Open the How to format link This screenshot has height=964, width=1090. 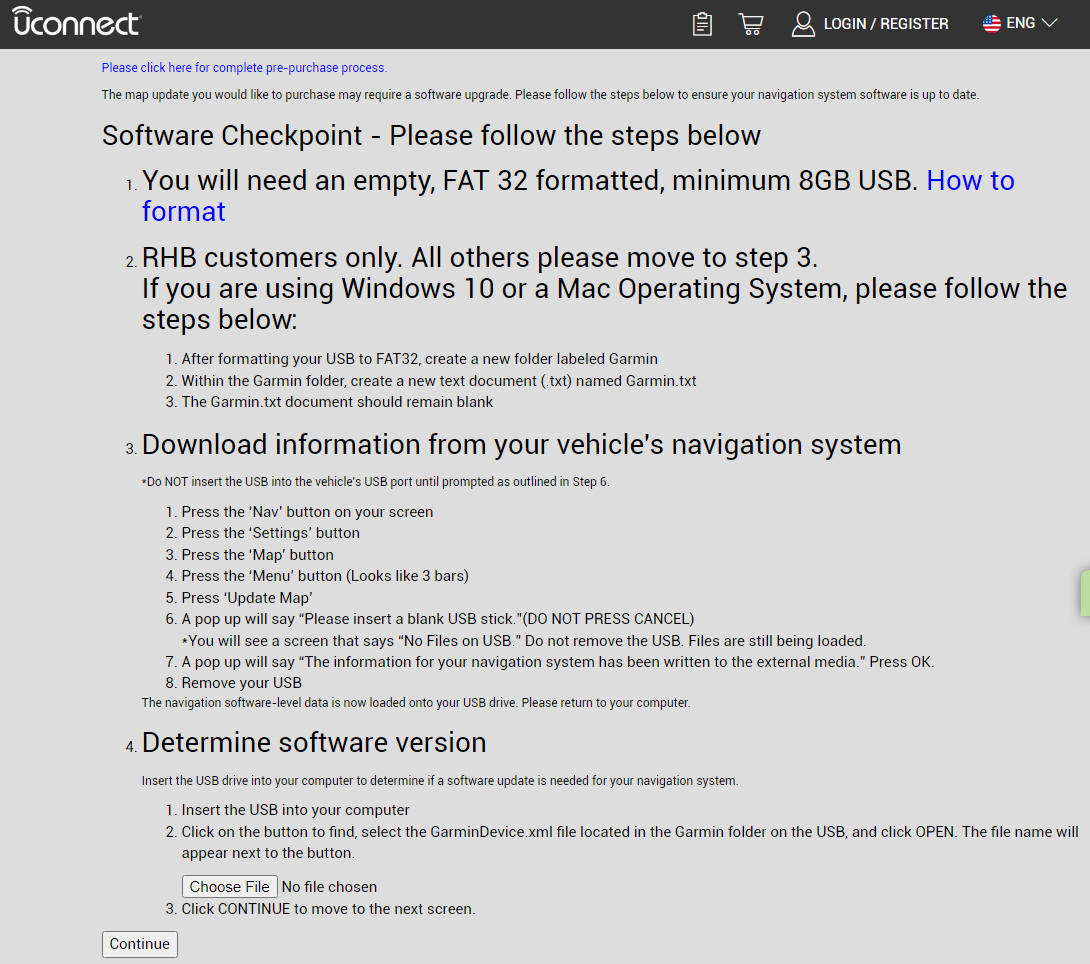pos(578,196)
